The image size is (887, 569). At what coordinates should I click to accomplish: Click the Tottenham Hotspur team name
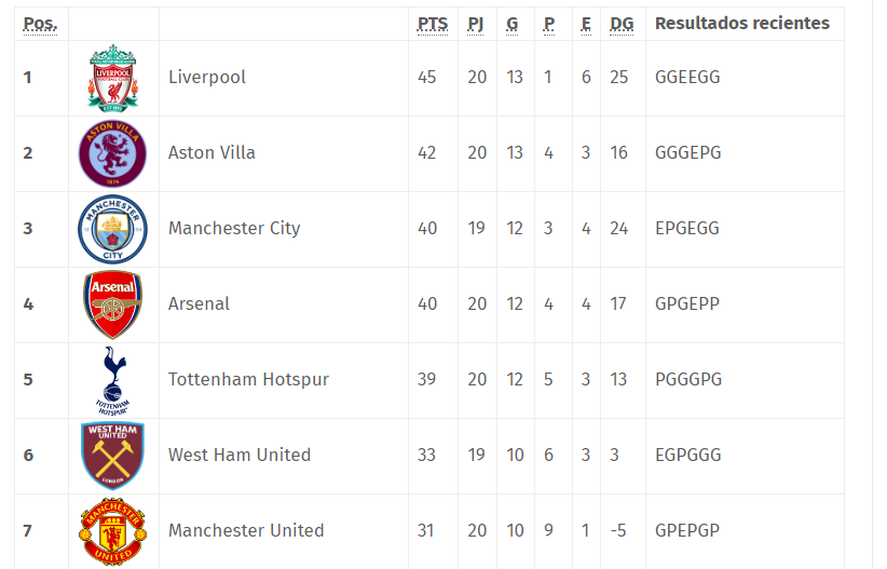(248, 380)
